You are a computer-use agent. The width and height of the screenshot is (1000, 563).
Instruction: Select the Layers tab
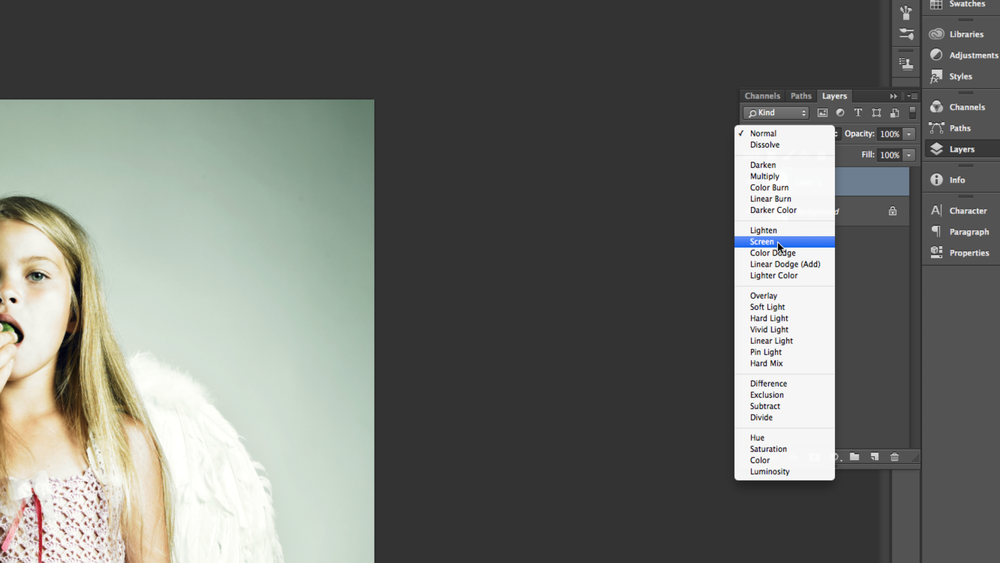coord(834,96)
